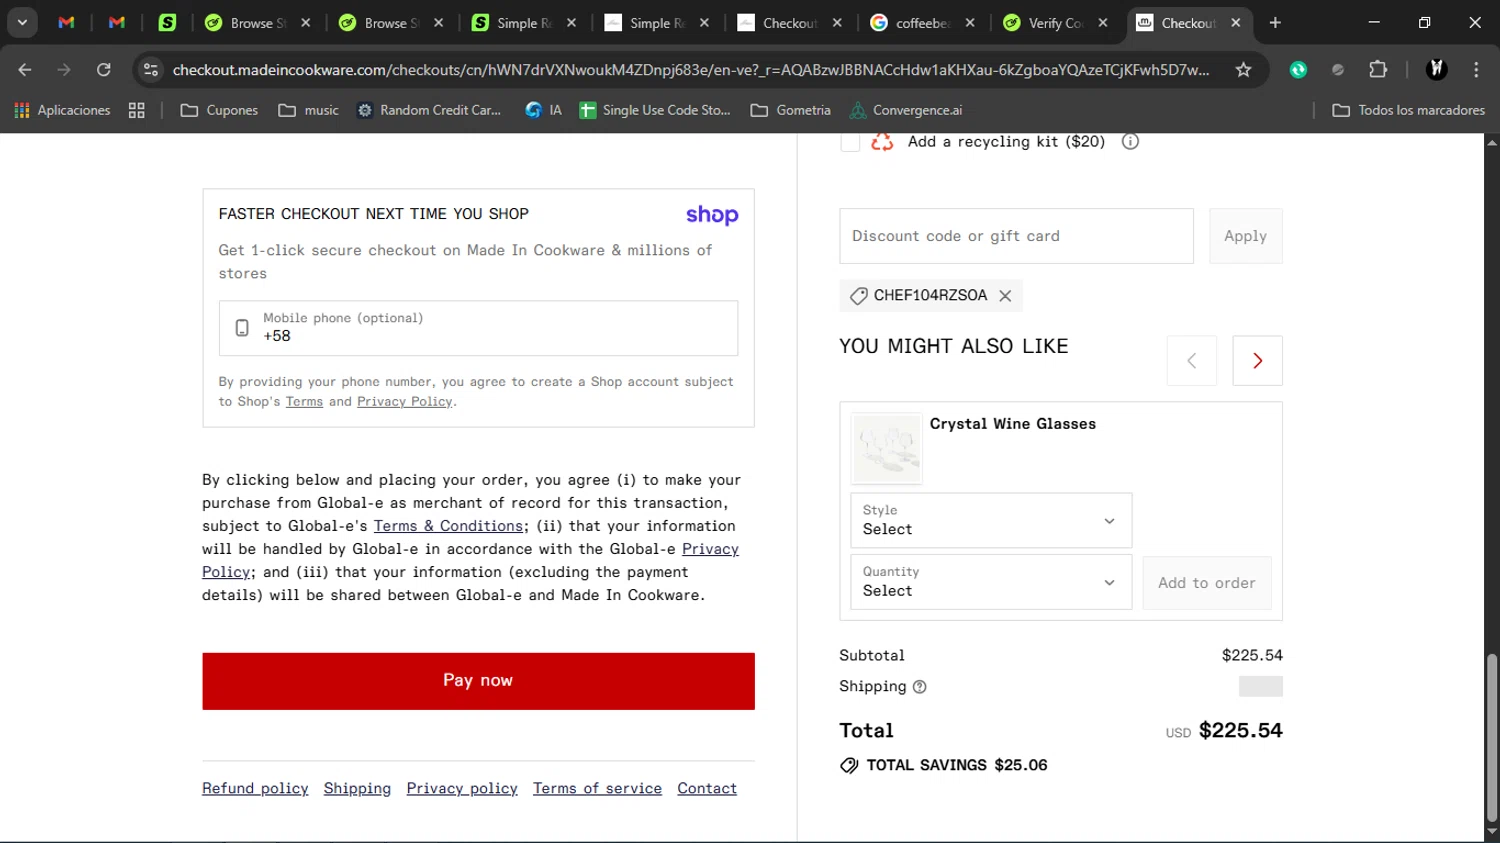Open Shop's Terms link
This screenshot has width=1500, height=843.
304,402
